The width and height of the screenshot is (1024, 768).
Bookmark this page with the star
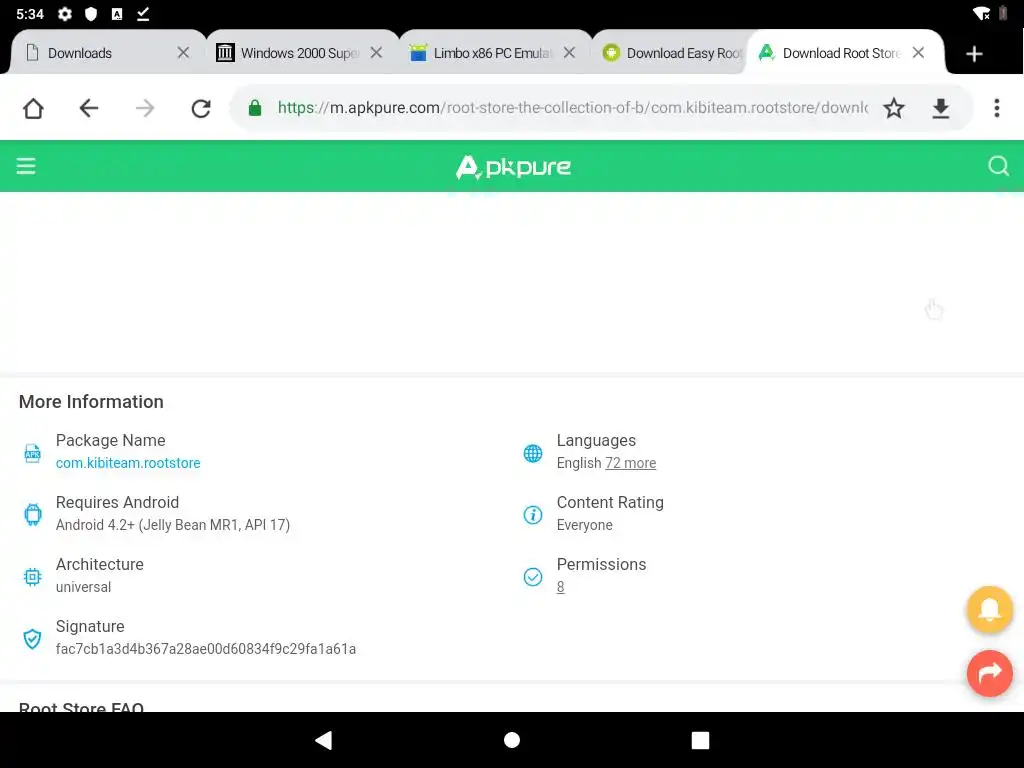click(894, 108)
